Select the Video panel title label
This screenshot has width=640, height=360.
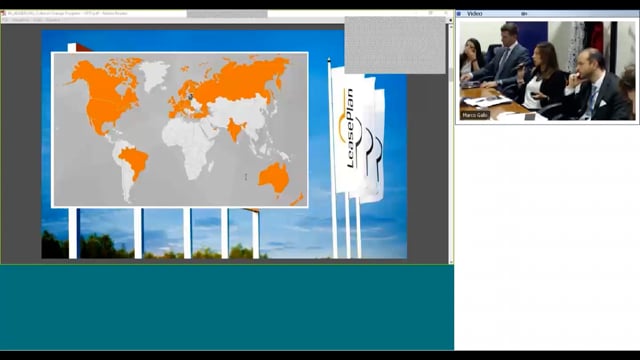[x=475, y=14]
